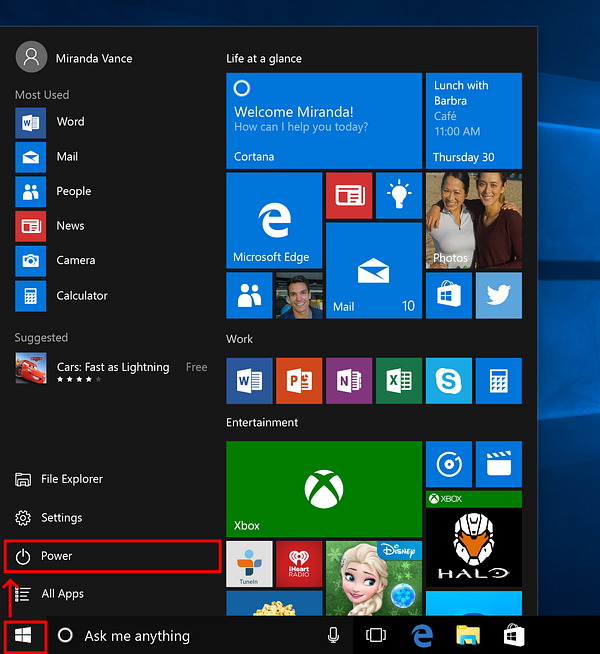Open the Store tile in Life at a glance

click(449, 296)
